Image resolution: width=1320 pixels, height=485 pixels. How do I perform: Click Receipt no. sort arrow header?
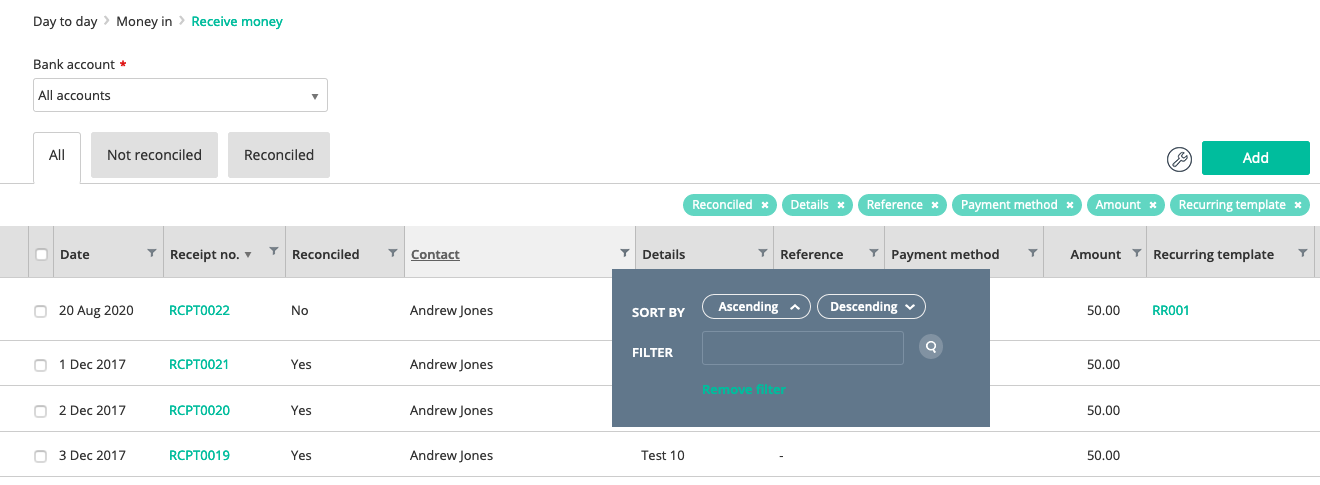[x=248, y=255]
